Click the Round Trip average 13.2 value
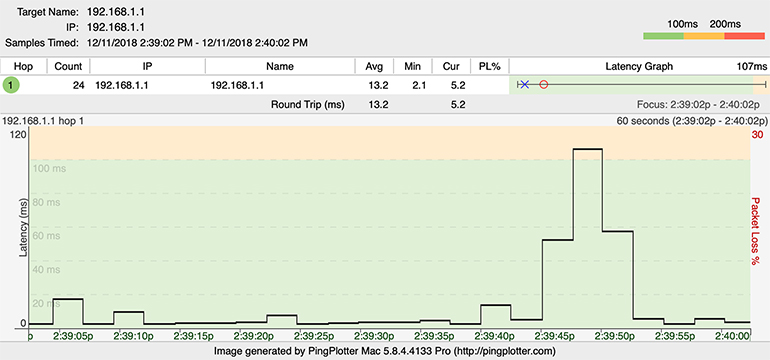The height and width of the screenshot is (360, 770). tap(379, 104)
